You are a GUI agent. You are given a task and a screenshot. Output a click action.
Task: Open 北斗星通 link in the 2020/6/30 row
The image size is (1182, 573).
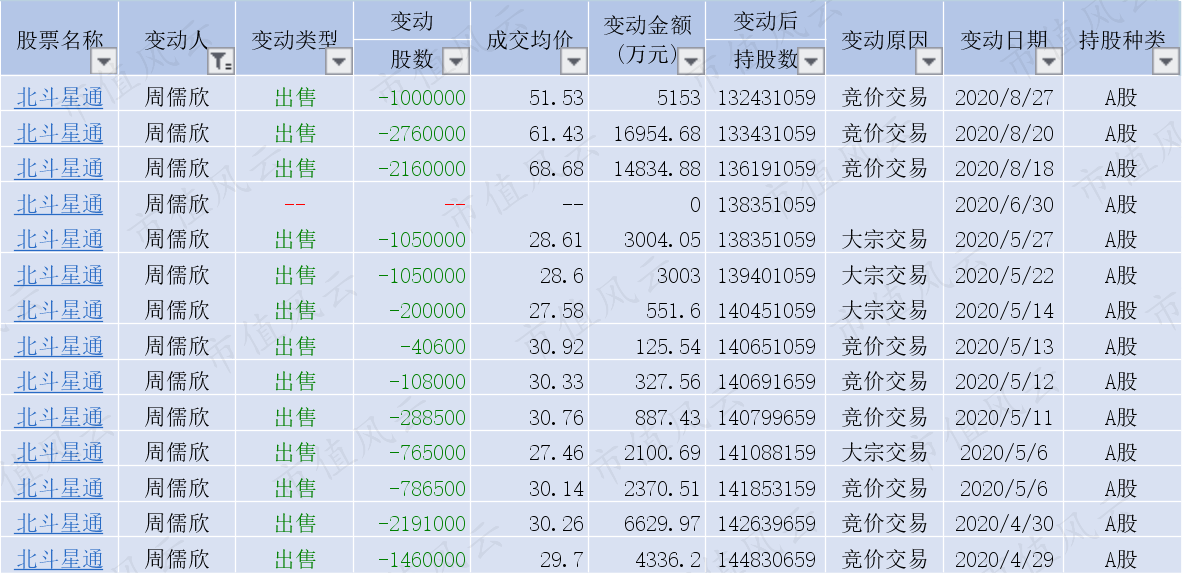point(59,204)
